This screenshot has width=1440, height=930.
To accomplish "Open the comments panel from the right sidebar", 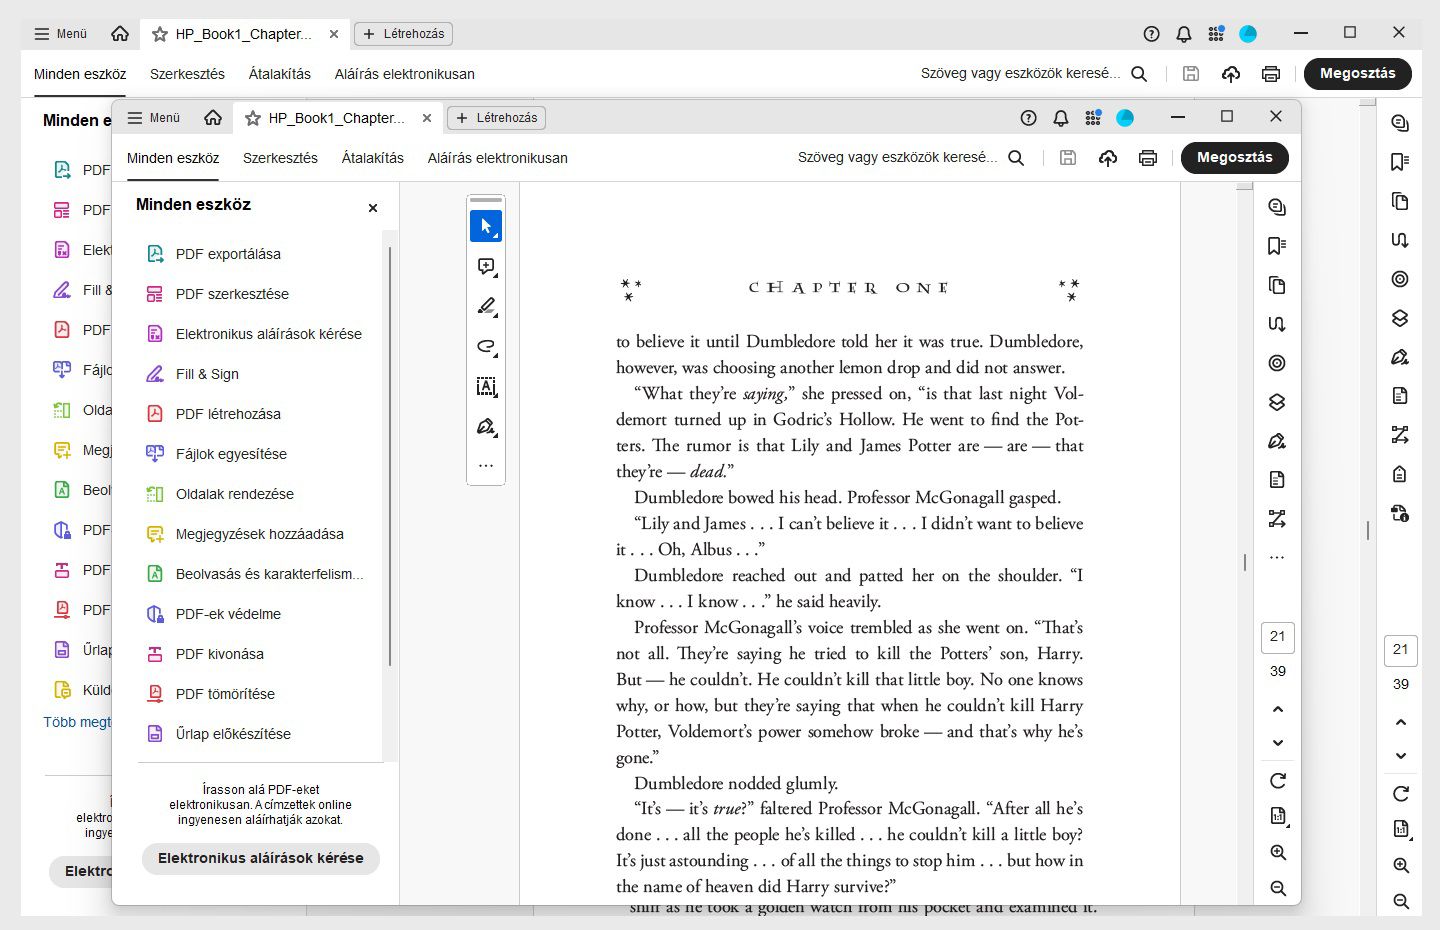I will 1277,206.
